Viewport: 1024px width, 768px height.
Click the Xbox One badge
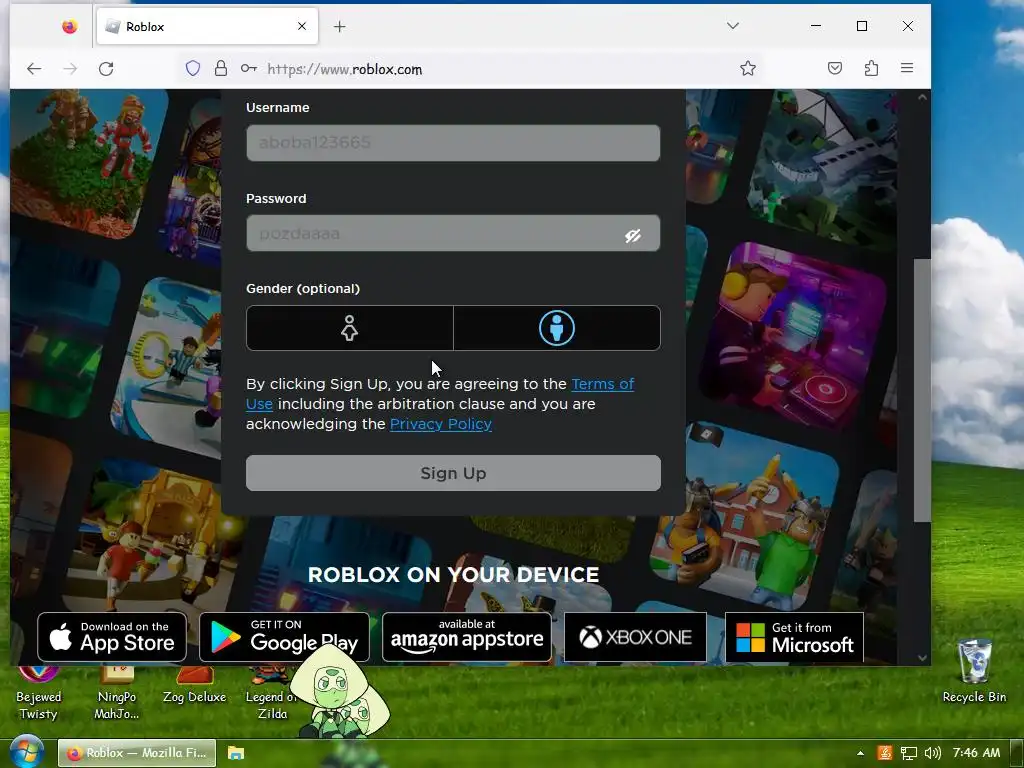(635, 637)
